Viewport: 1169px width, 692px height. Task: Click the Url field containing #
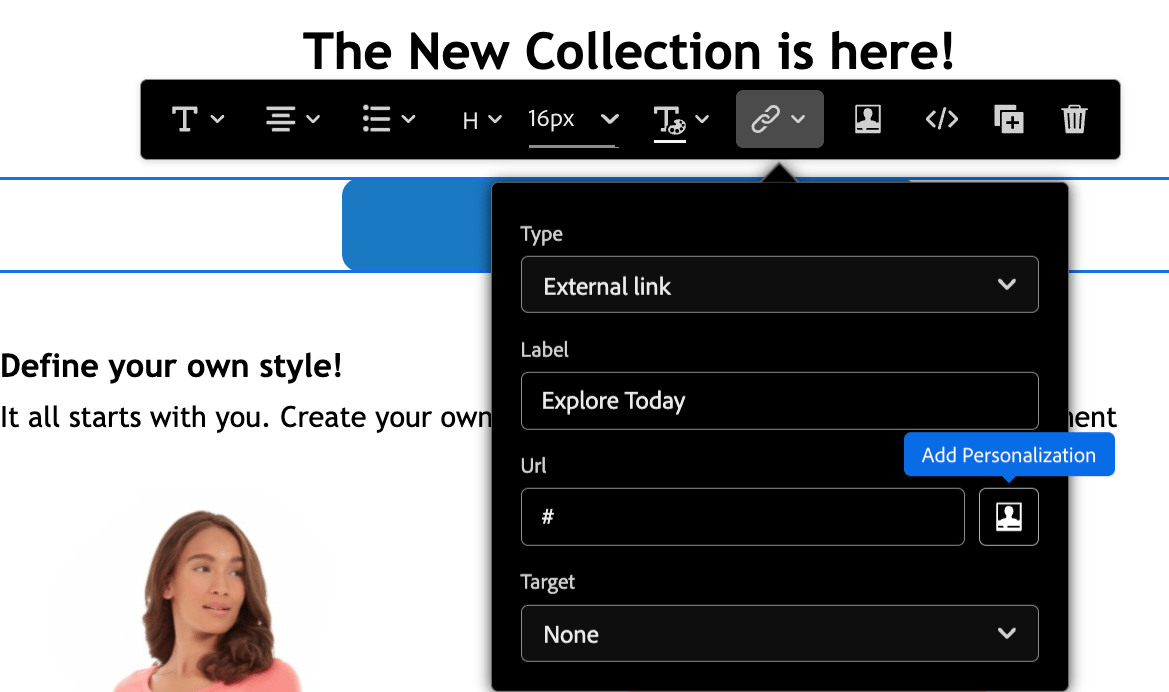(742, 517)
